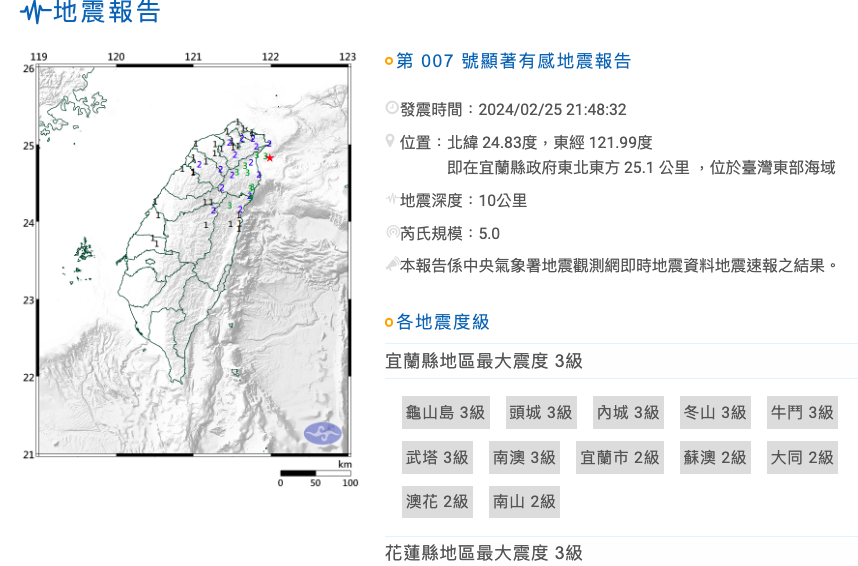
Task: Click the depth value 10公里
Action: [x=503, y=201]
